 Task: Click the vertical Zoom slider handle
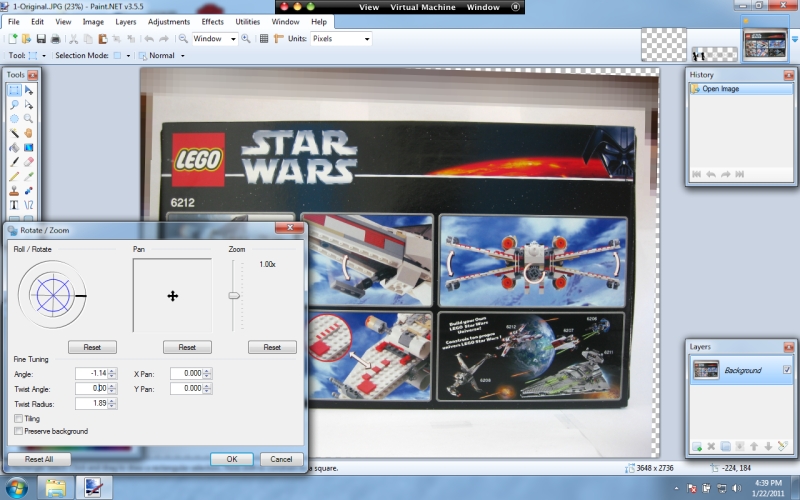pyautogui.click(x=234, y=295)
